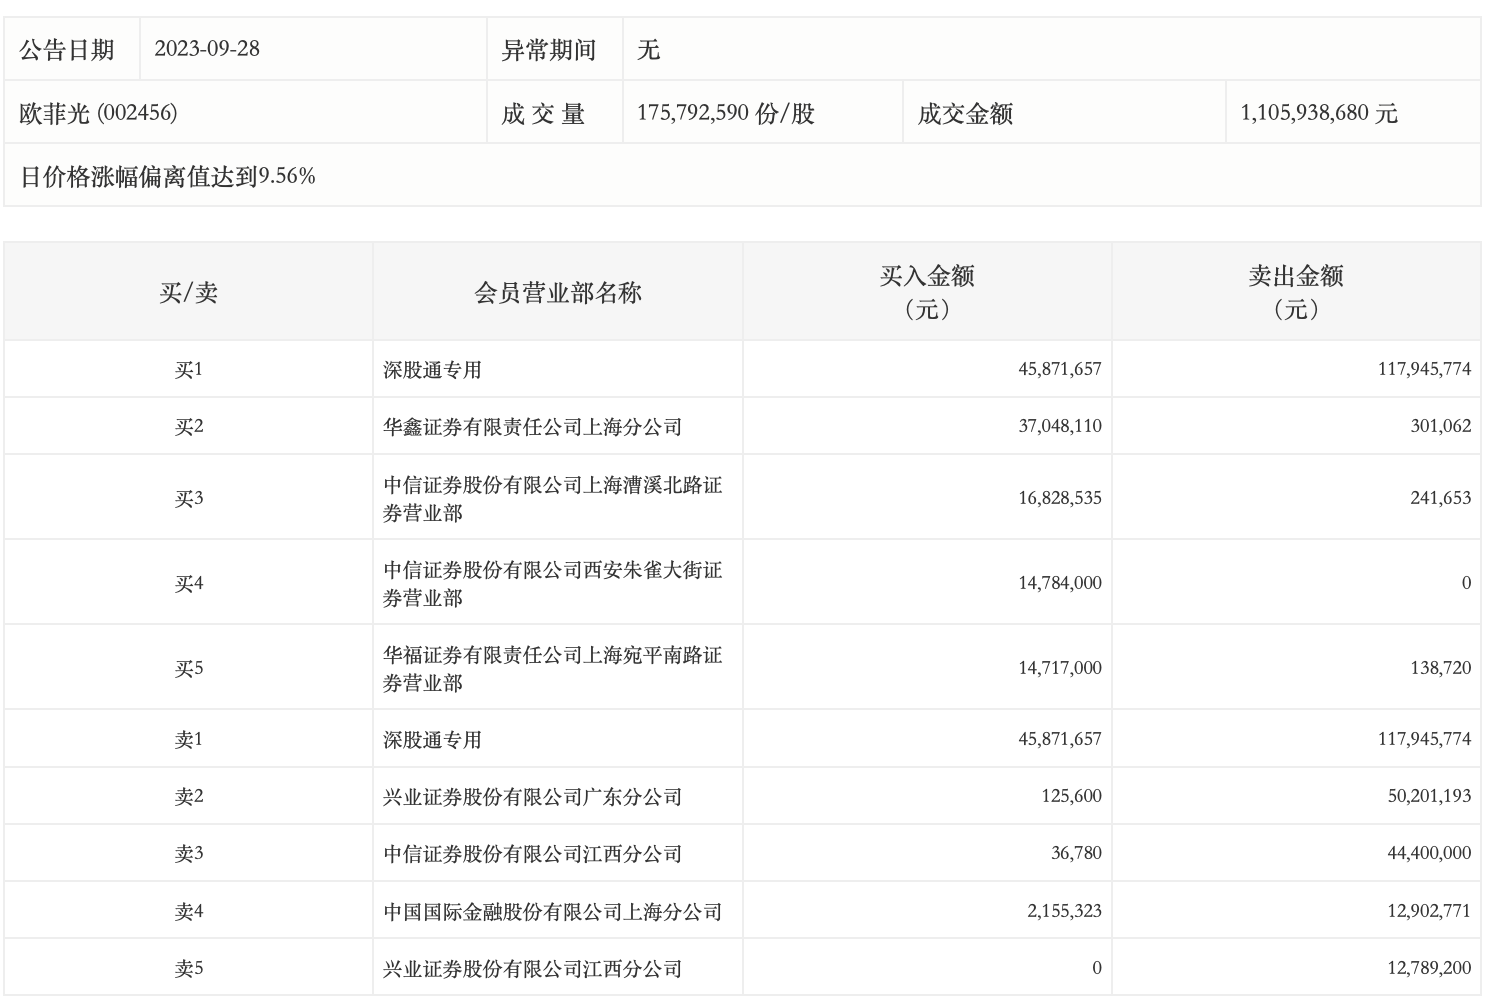The width and height of the screenshot is (1492, 1004).
Task: Select 中信证券 上海漕溪北路证券营业部 entry
Action: [552, 499]
